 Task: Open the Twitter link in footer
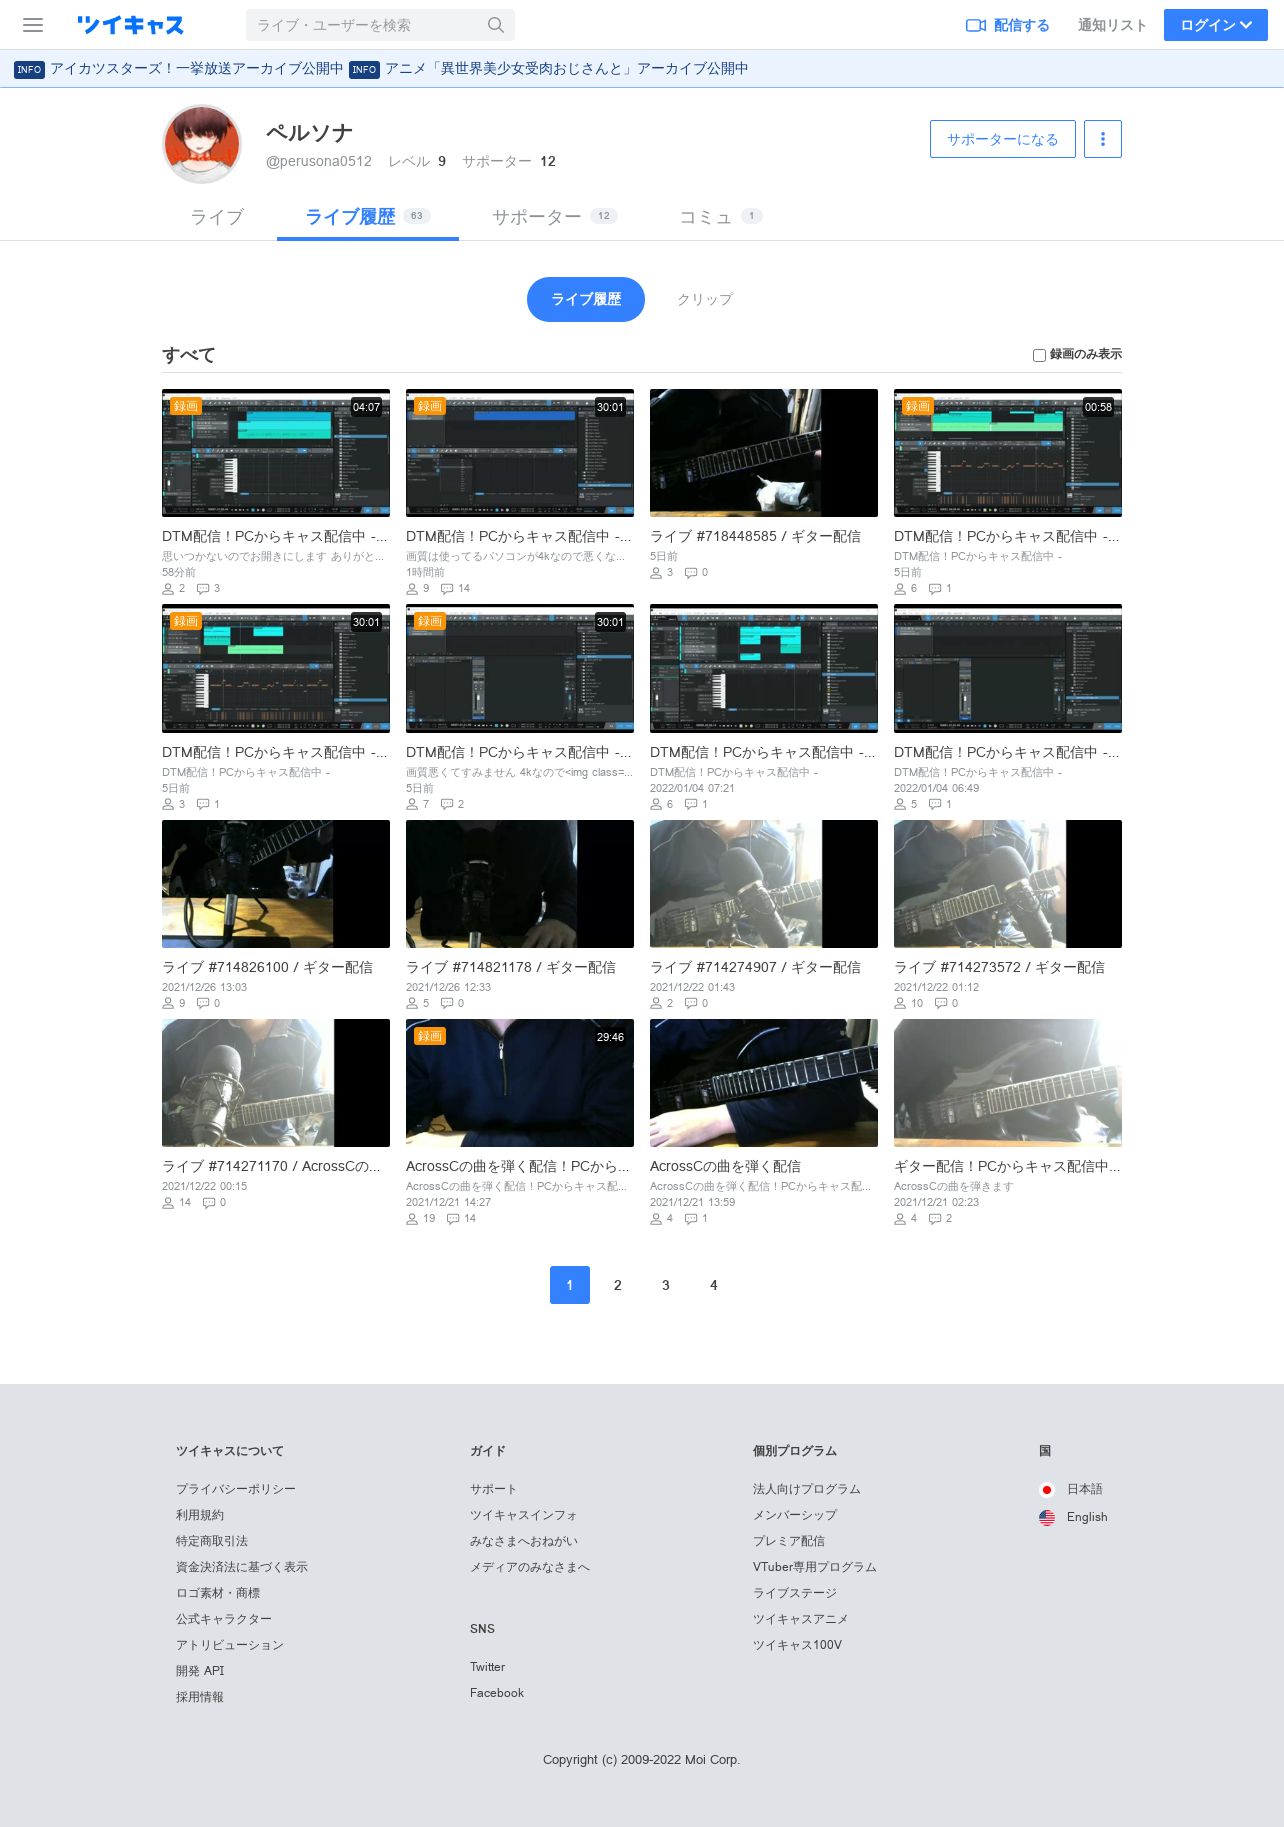point(488,1667)
